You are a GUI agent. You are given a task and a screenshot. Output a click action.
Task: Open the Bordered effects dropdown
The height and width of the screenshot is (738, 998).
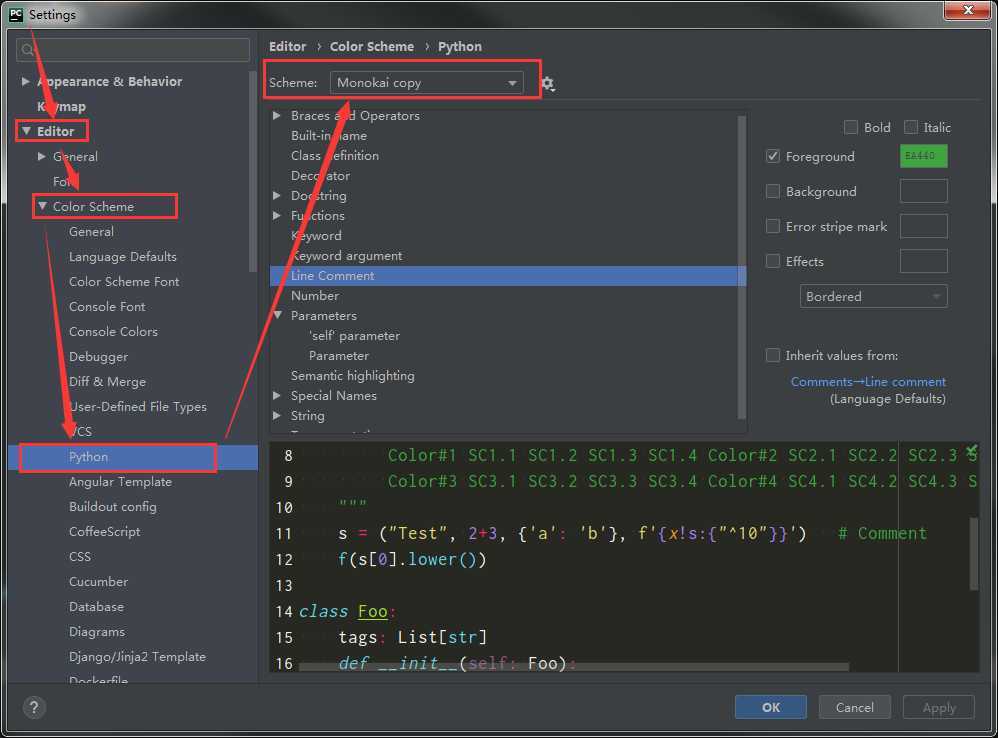[x=873, y=296]
